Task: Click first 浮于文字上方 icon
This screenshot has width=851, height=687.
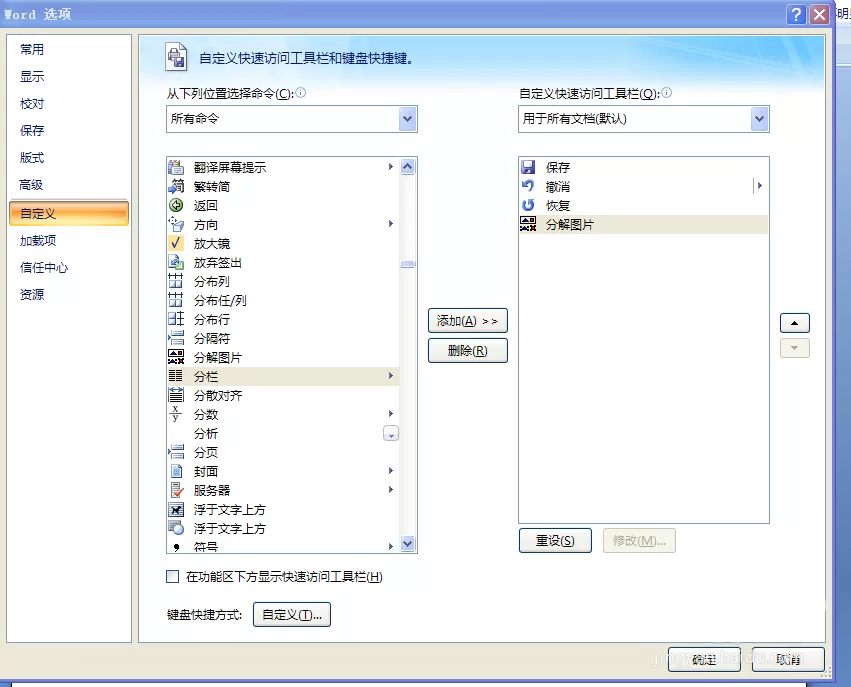Action: click(x=176, y=509)
